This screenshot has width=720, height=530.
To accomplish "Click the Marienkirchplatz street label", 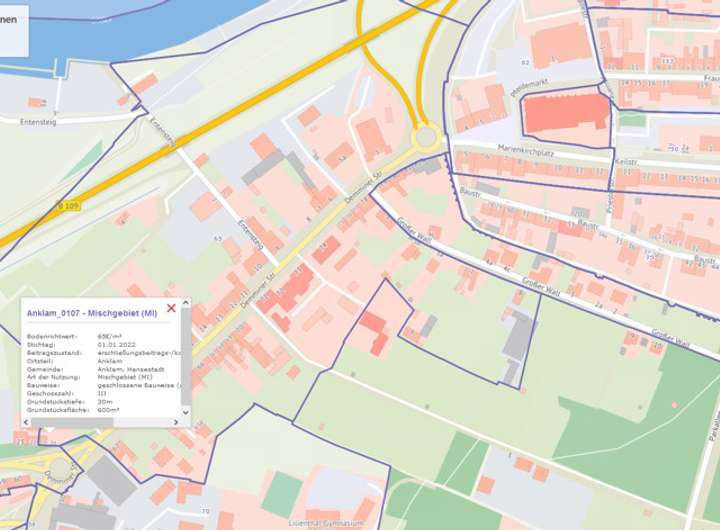I will [x=525, y=153].
